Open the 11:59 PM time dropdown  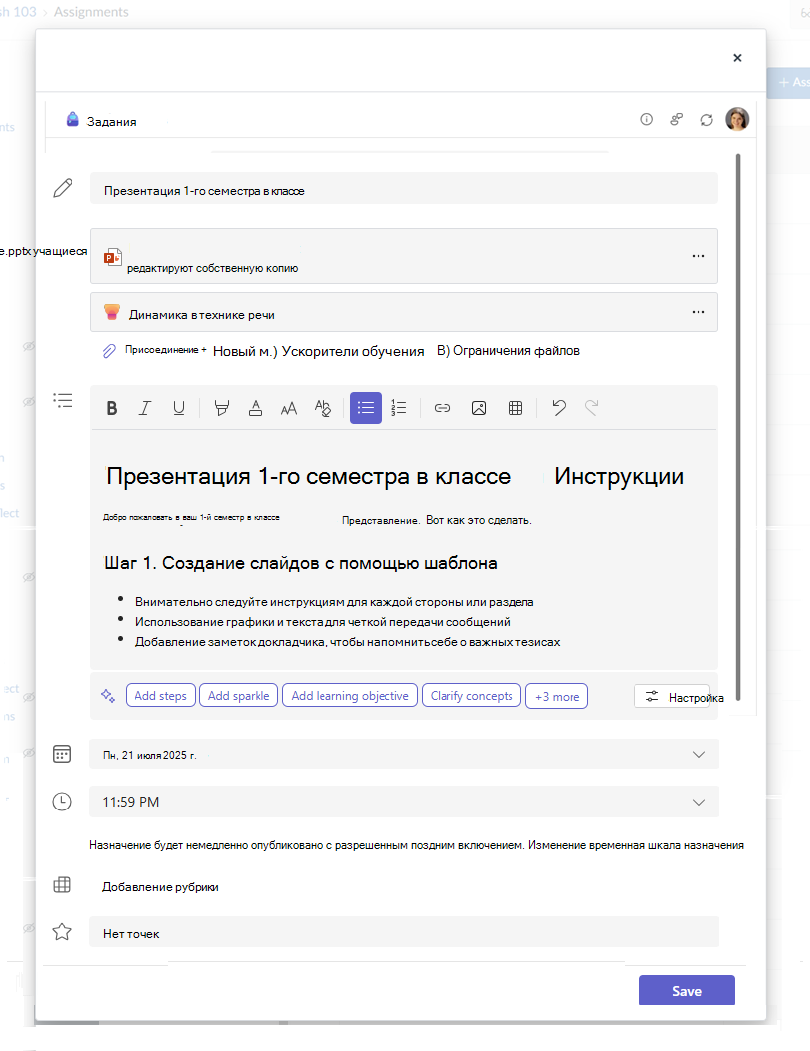[404, 802]
